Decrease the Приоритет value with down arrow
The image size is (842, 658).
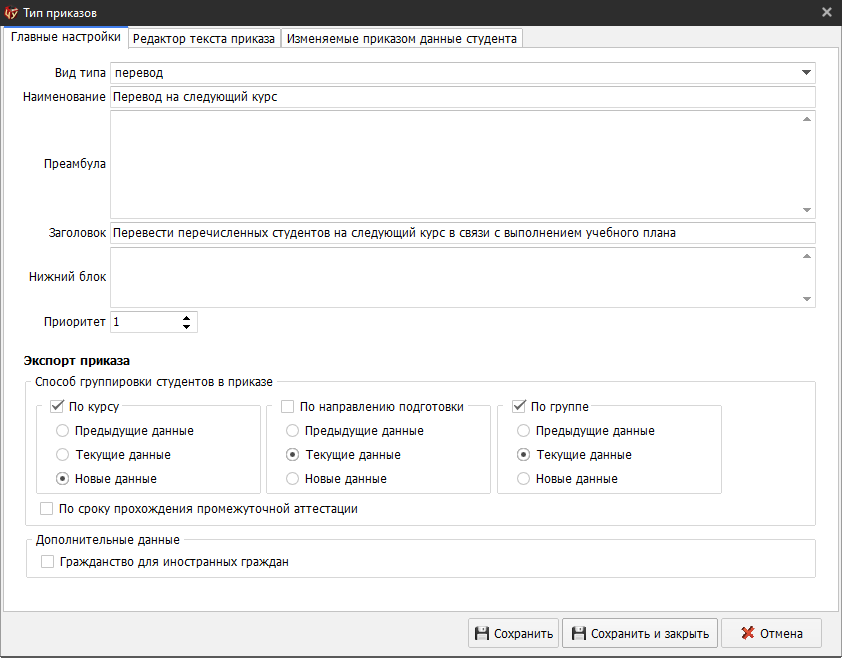pos(186,327)
